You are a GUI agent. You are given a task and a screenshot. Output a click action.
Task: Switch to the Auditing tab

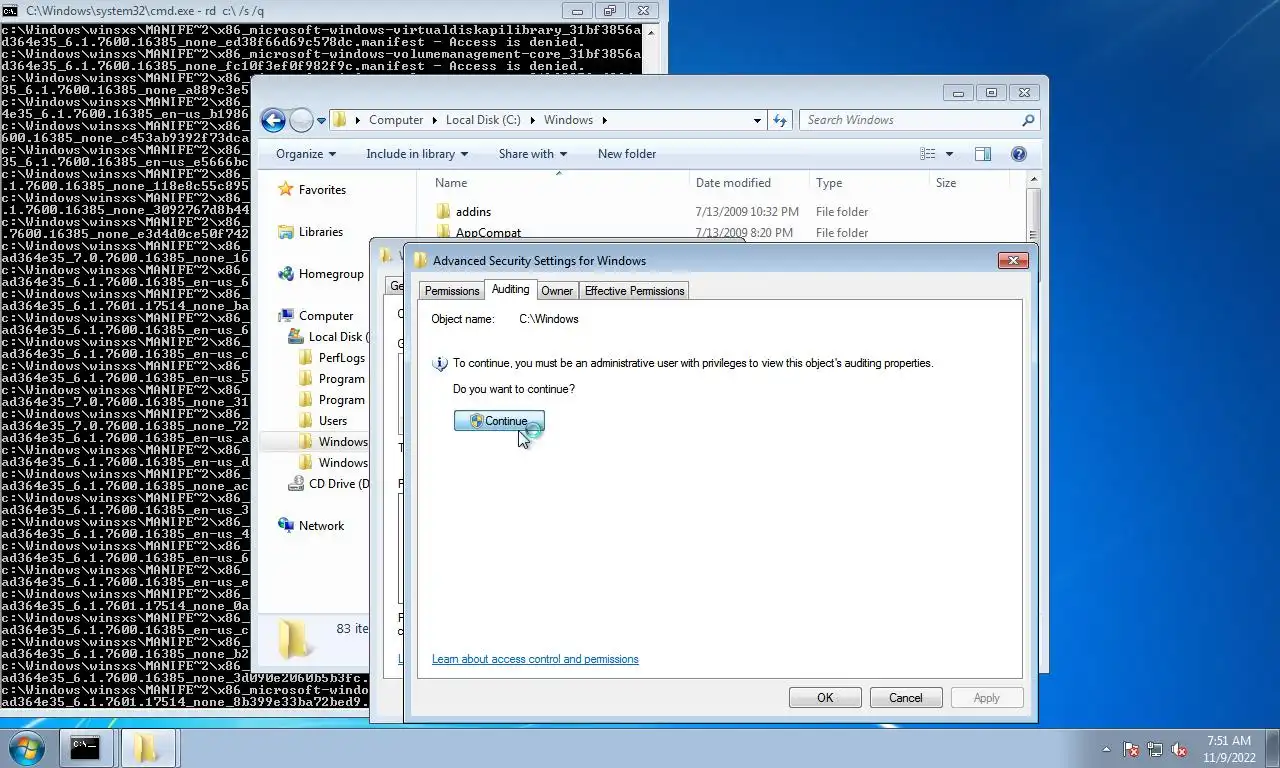[510, 289]
